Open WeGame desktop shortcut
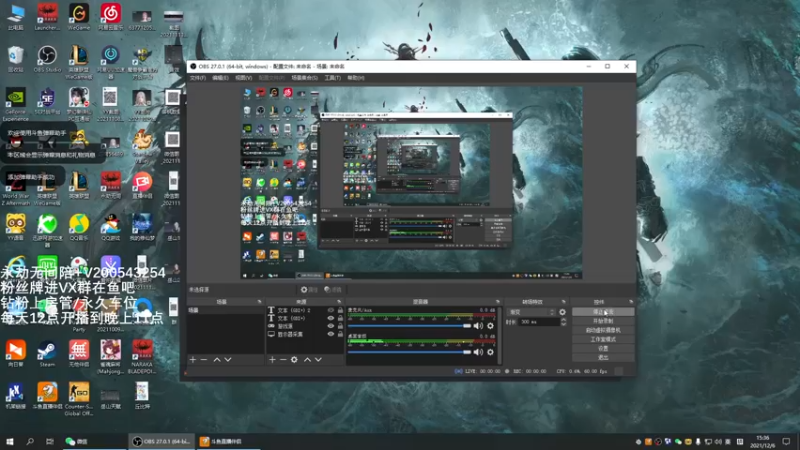Screen dimensions: 800x450 tap(79, 17)
